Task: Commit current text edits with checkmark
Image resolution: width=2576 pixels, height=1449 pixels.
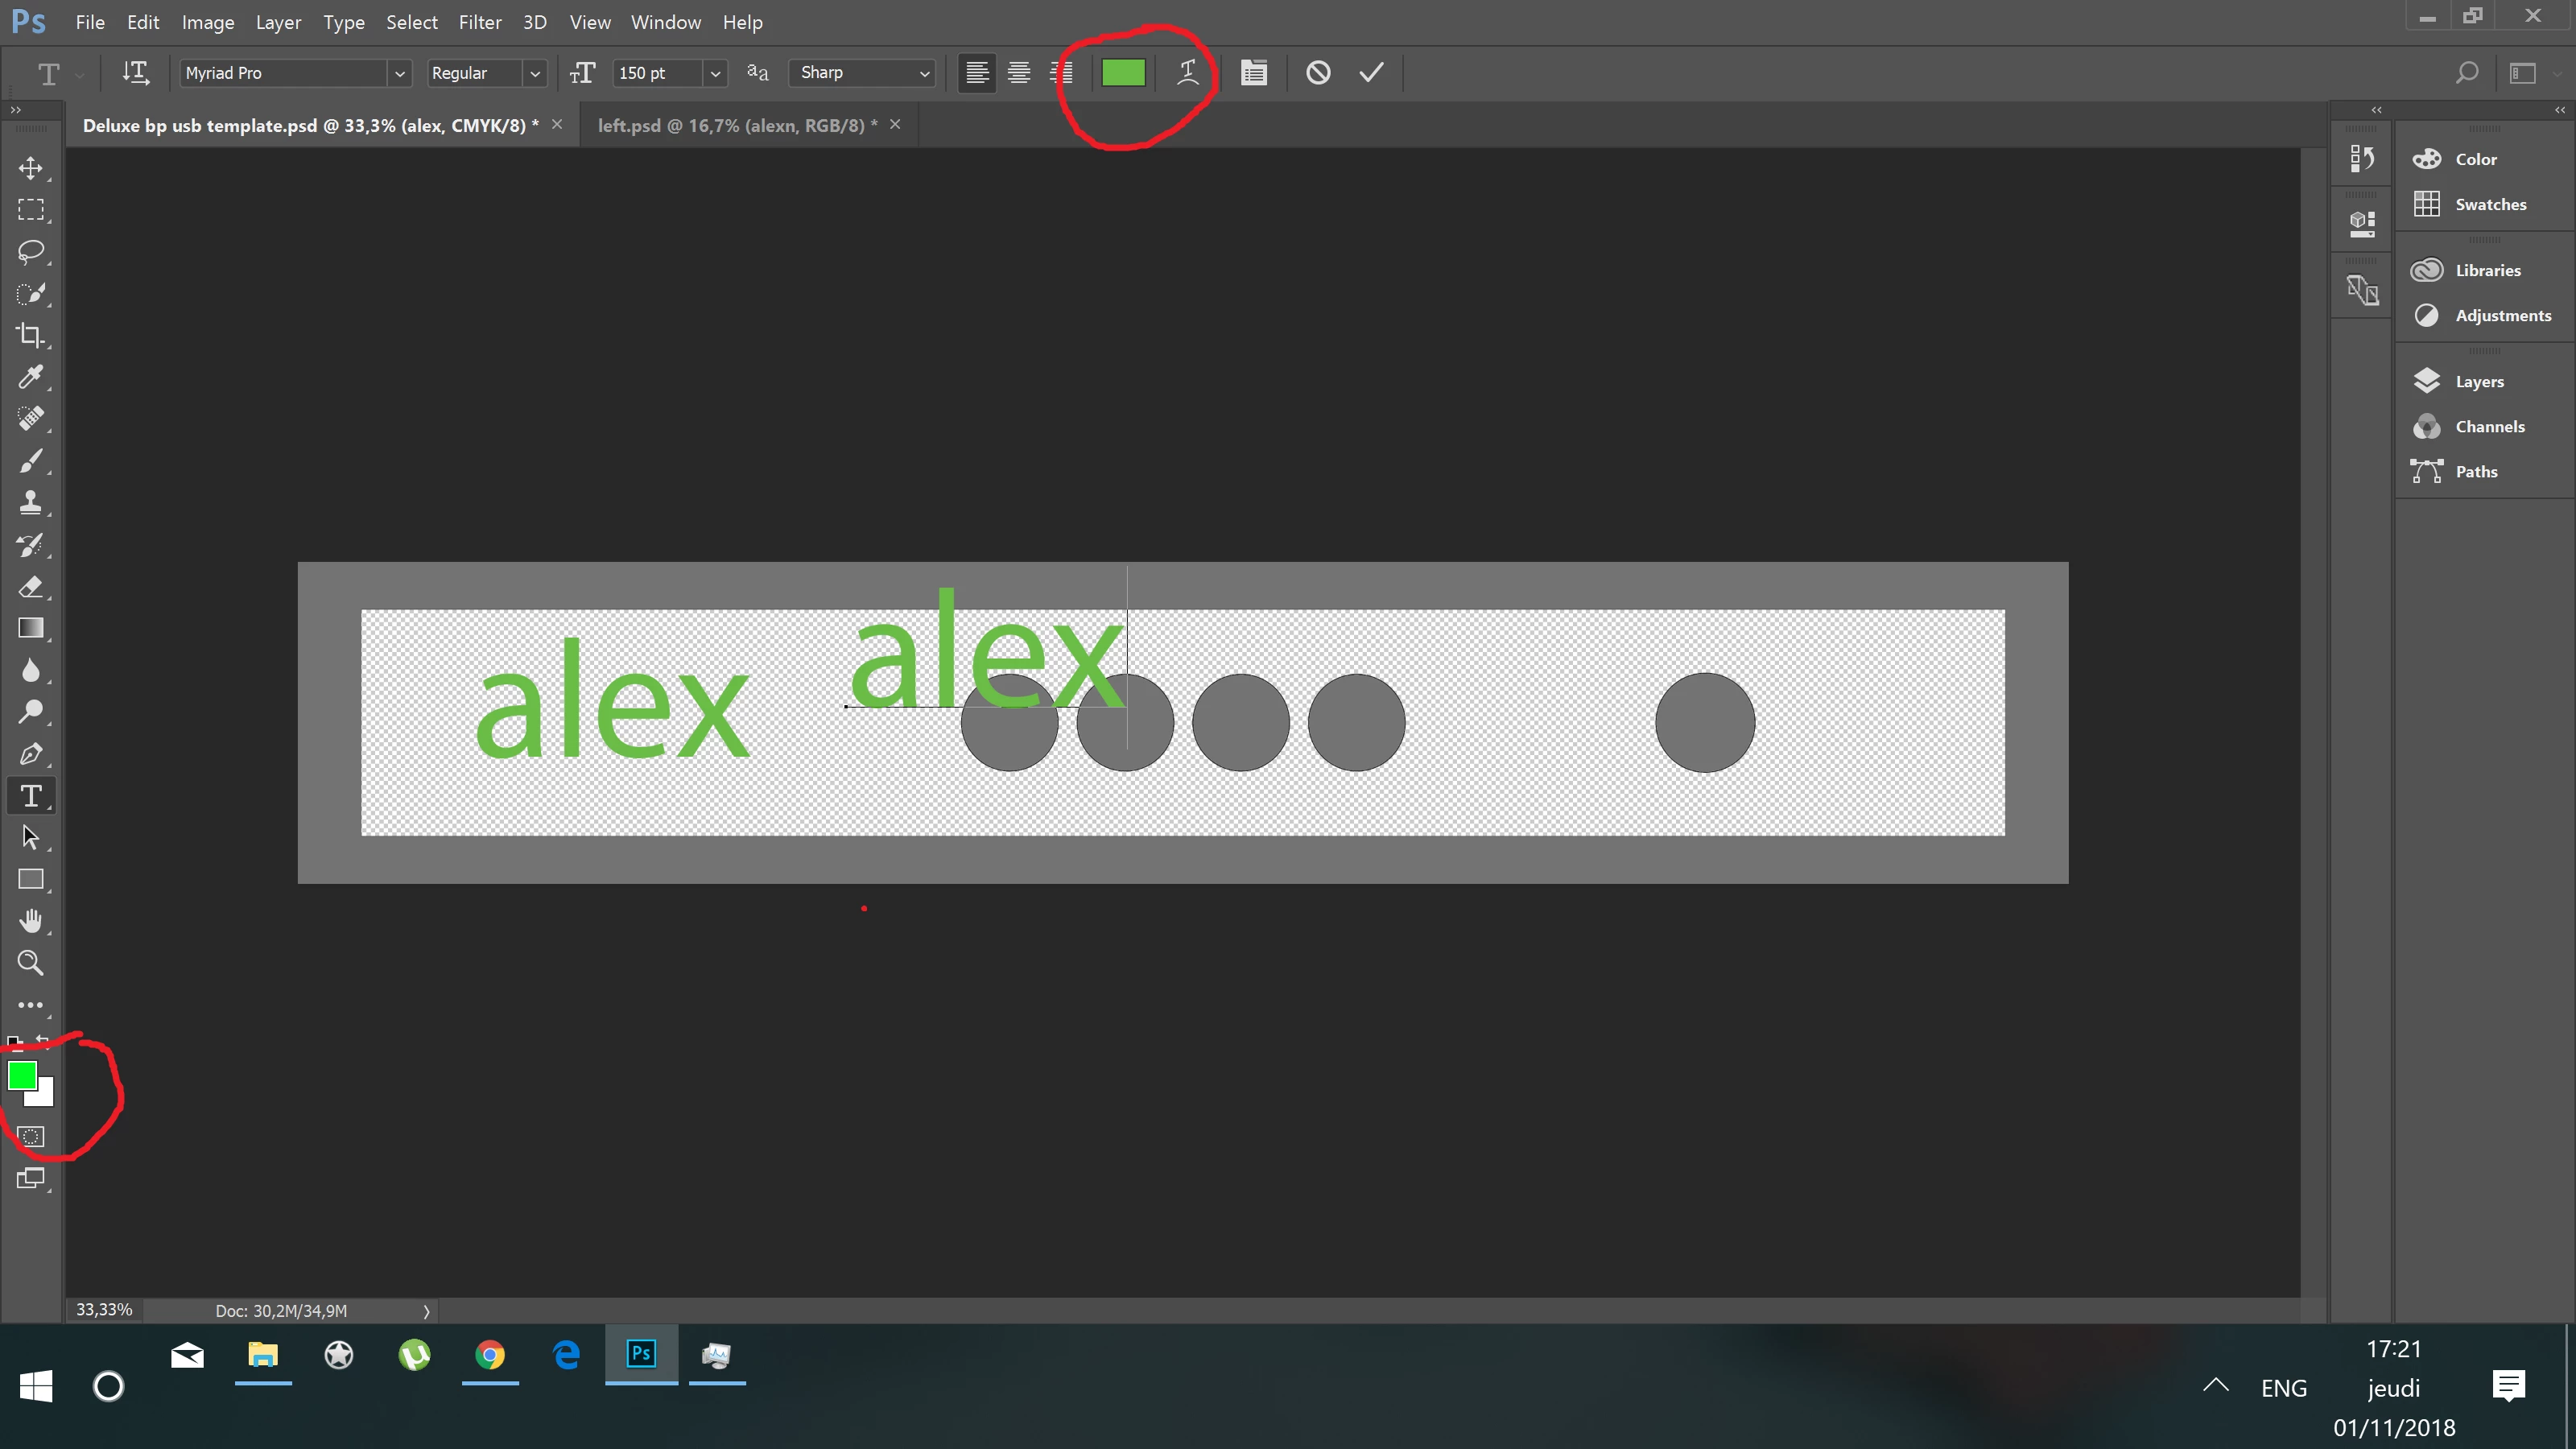Action: pos(1371,72)
